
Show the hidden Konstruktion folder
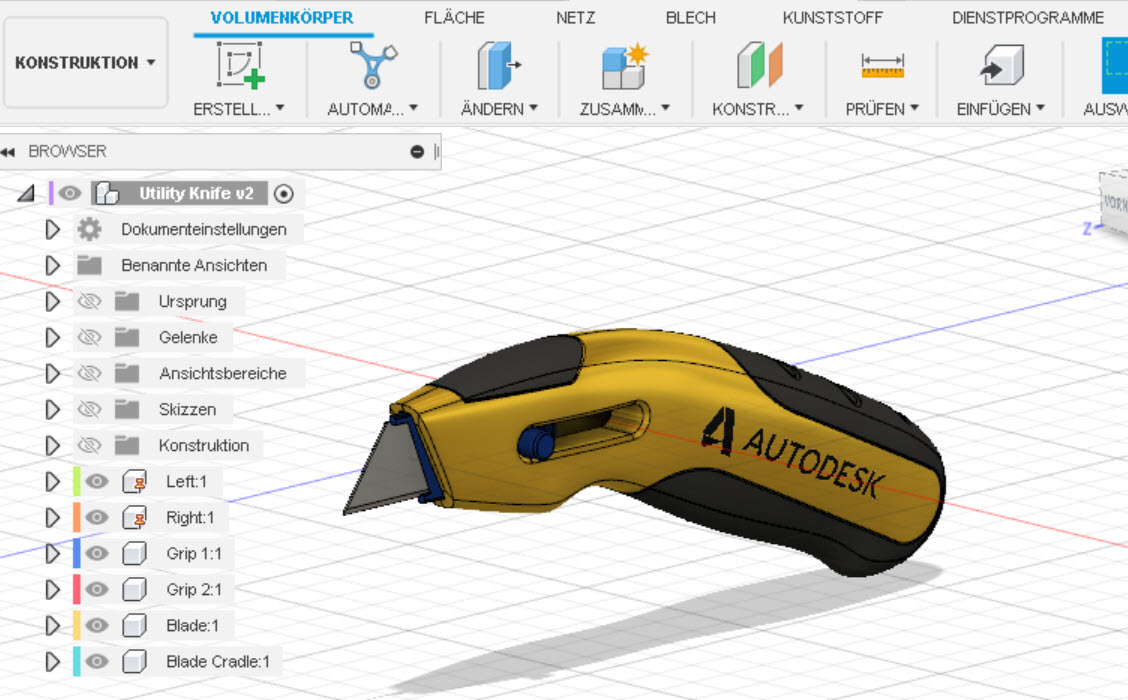click(x=89, y=445)
